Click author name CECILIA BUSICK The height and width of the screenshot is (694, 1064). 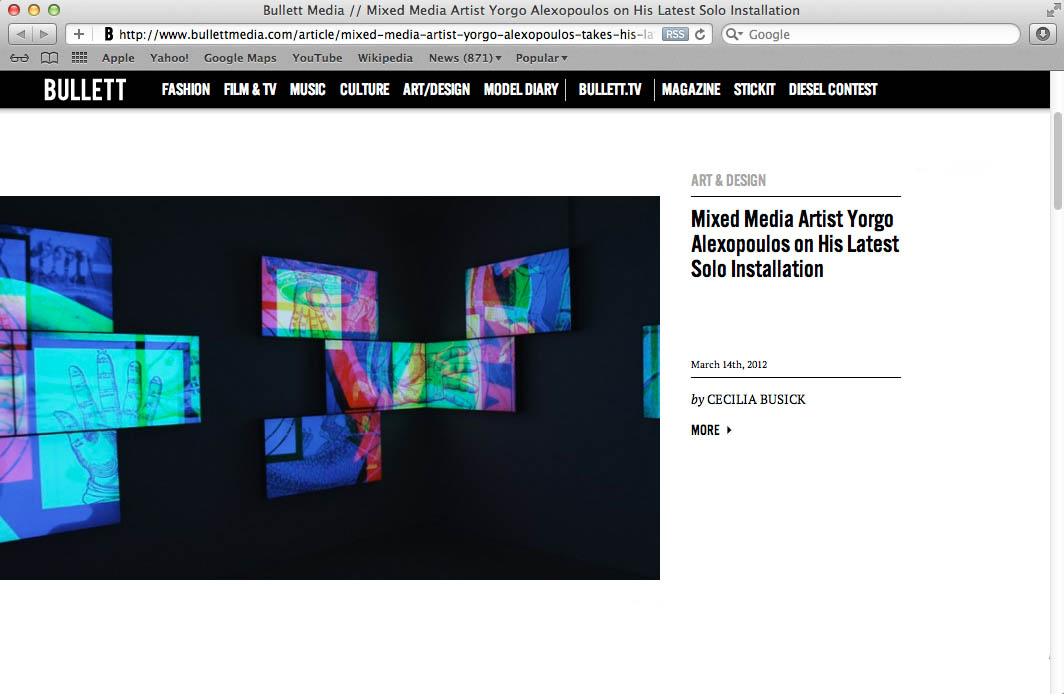(x=756, y=400)
